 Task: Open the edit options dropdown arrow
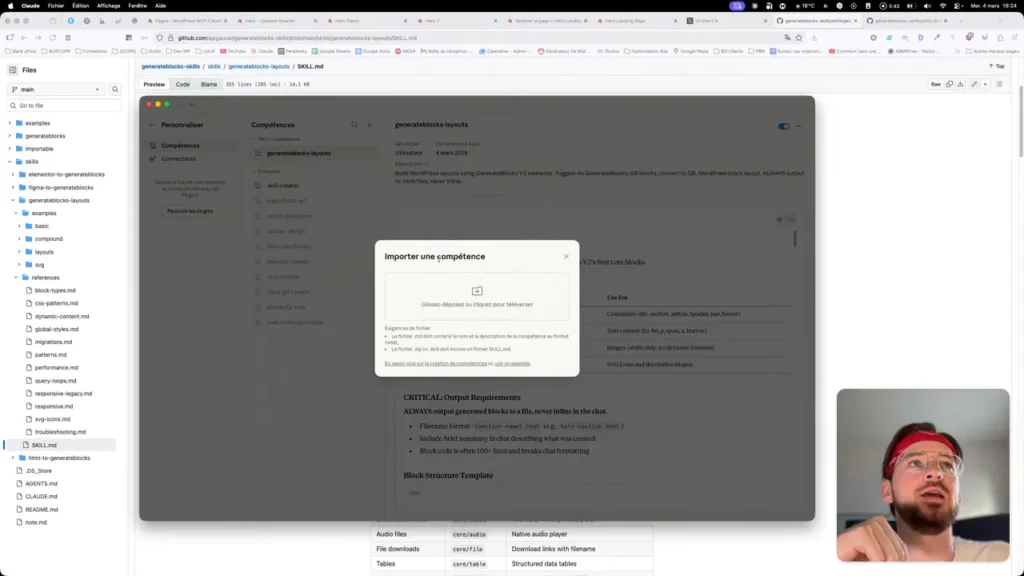(x=985, y=84)
